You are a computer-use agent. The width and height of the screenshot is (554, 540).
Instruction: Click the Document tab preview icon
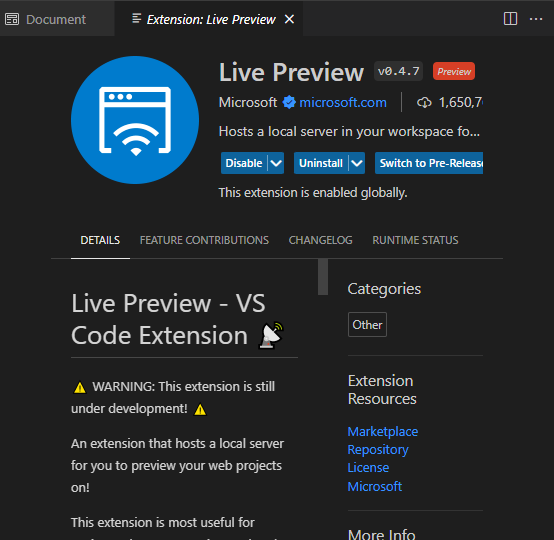12,19
